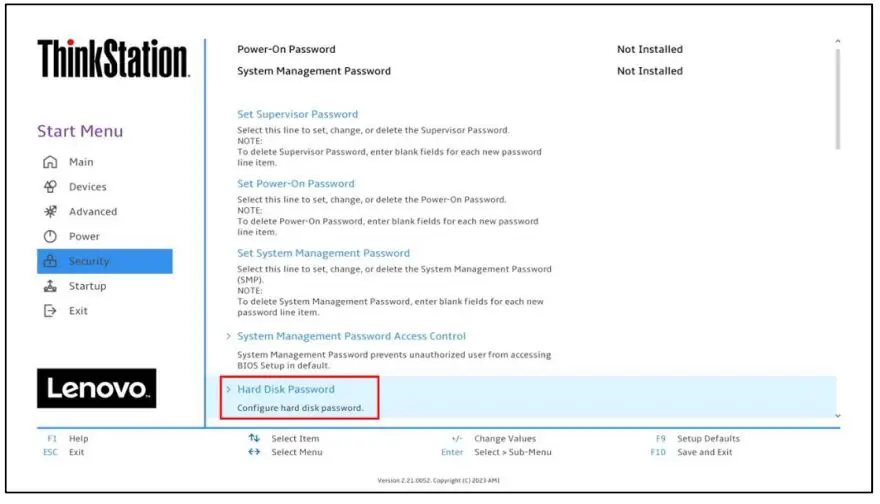The width and height of the screenshot is (880, 504).
Task: Click Not Installed value for System Management Password
Action: [650, 71]
